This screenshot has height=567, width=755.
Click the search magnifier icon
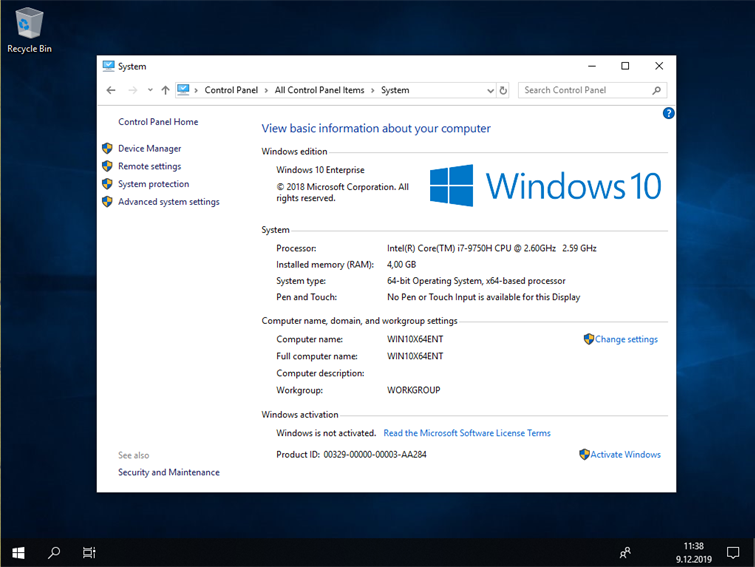[656, 90]
